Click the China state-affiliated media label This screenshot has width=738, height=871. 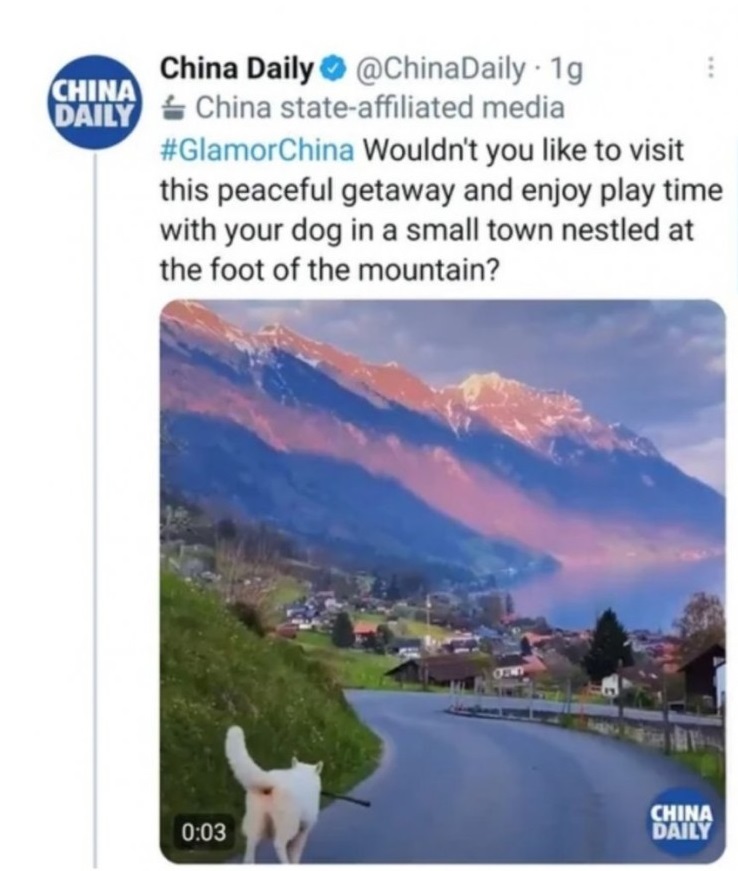click(379, 108)
